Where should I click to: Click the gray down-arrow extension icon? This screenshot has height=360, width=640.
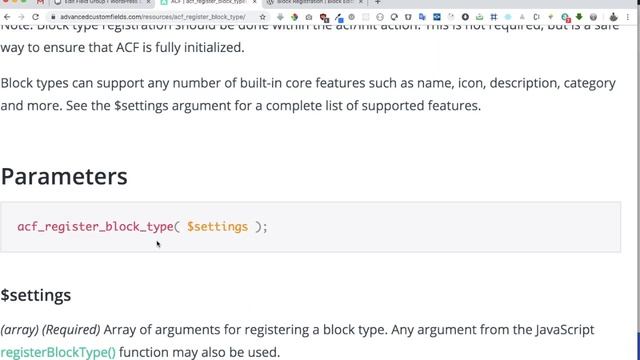coord(280,17)
